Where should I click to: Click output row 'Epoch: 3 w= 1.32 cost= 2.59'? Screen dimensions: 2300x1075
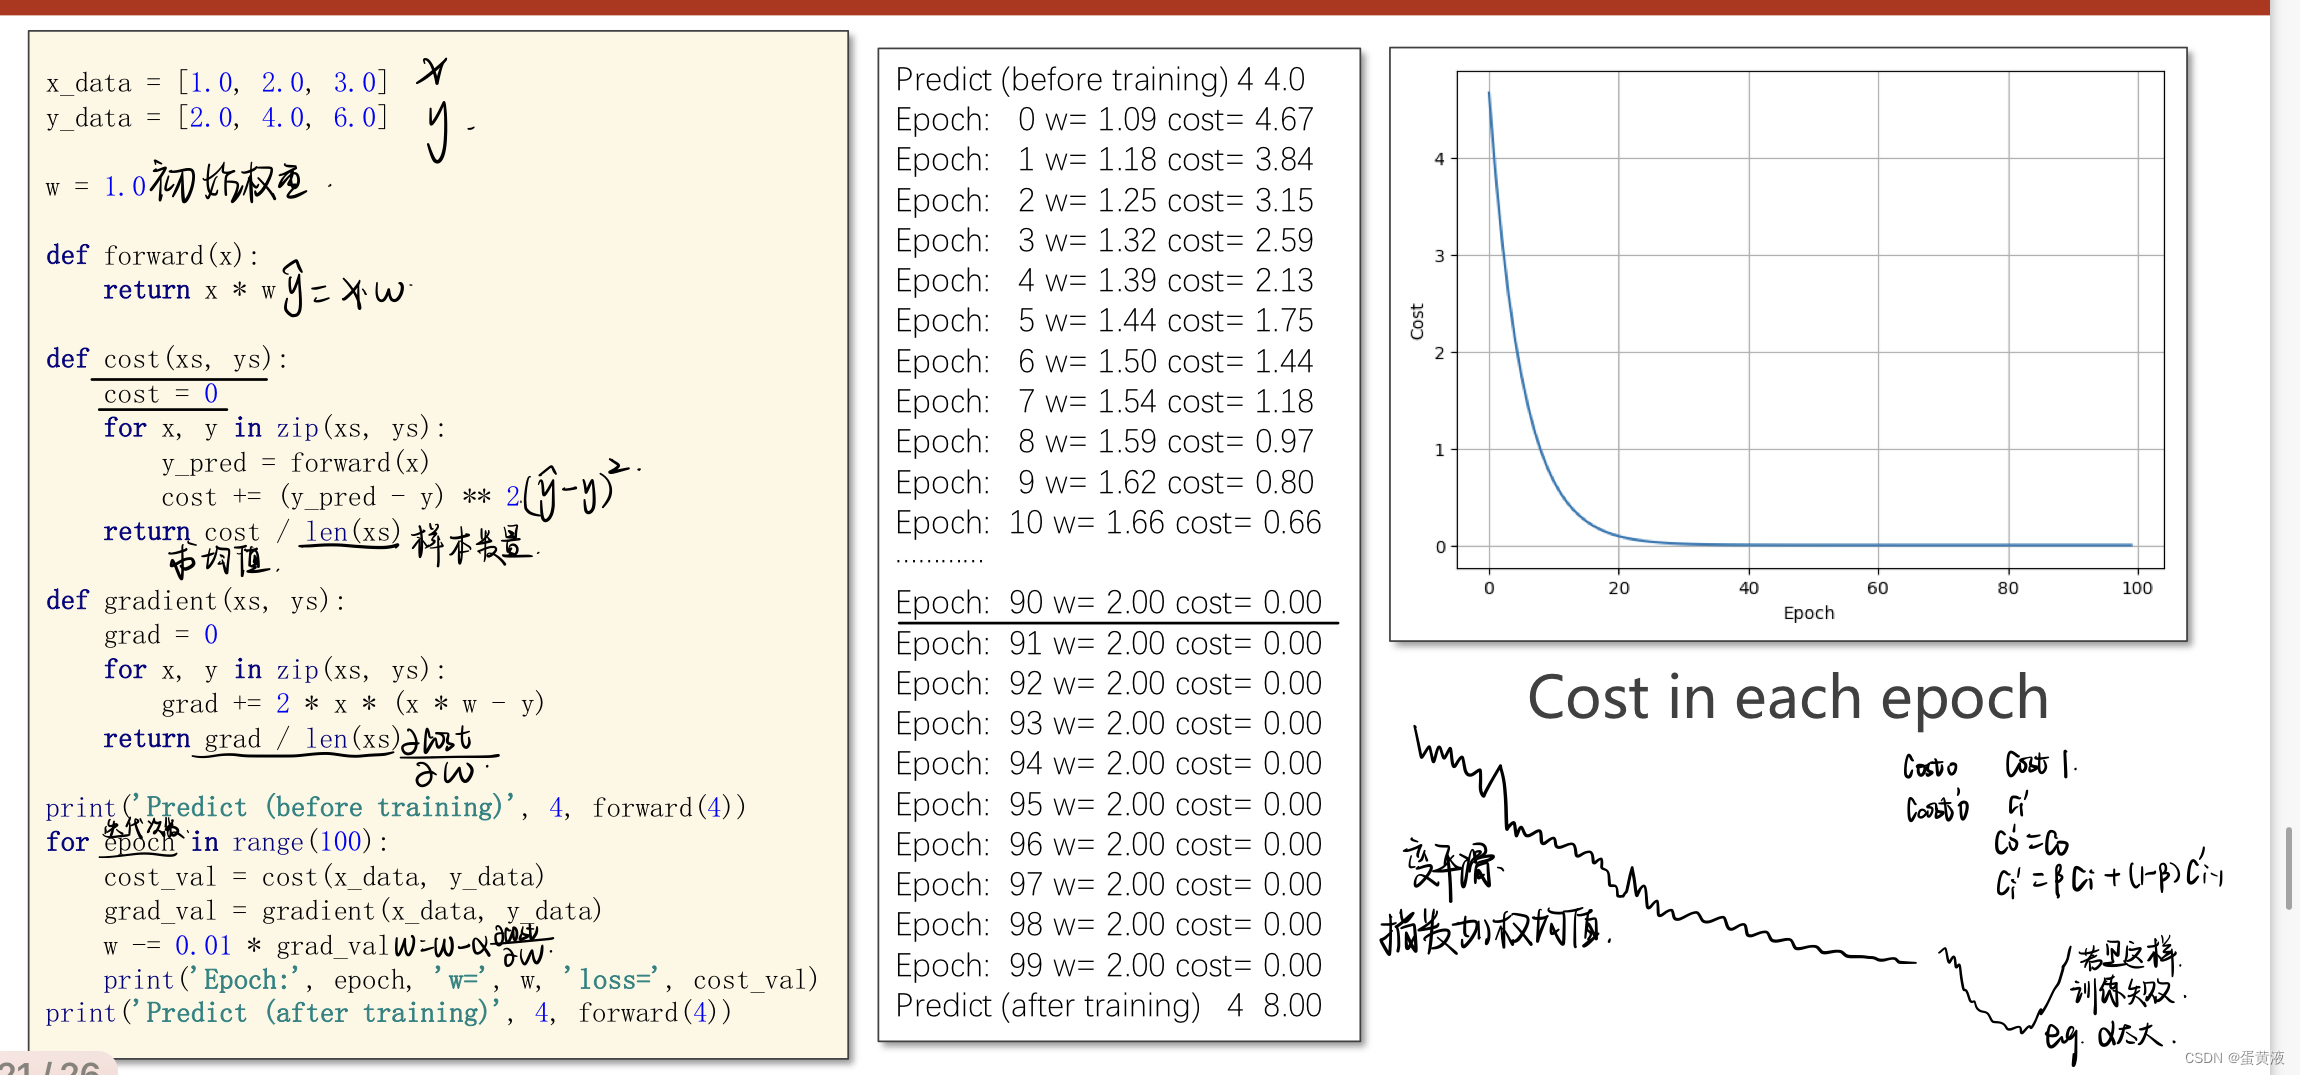(1105, 240)
